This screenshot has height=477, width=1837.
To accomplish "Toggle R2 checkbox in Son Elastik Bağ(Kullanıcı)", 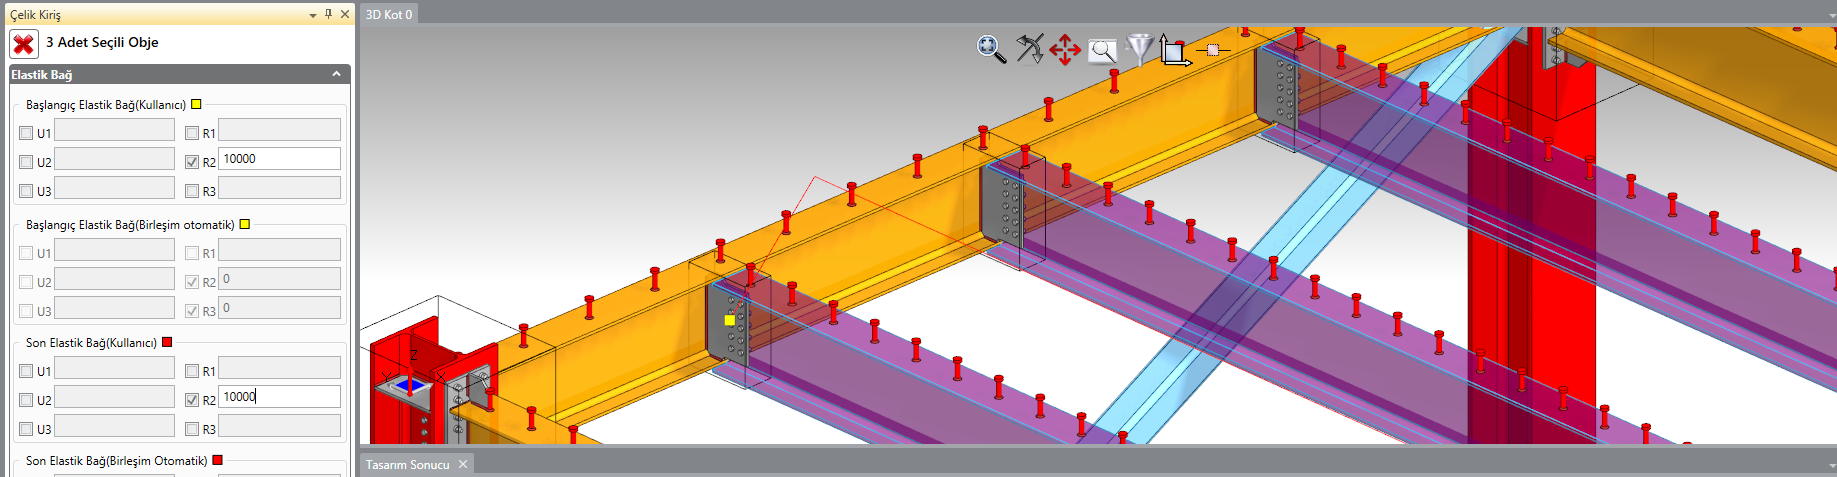I will 192,400.
